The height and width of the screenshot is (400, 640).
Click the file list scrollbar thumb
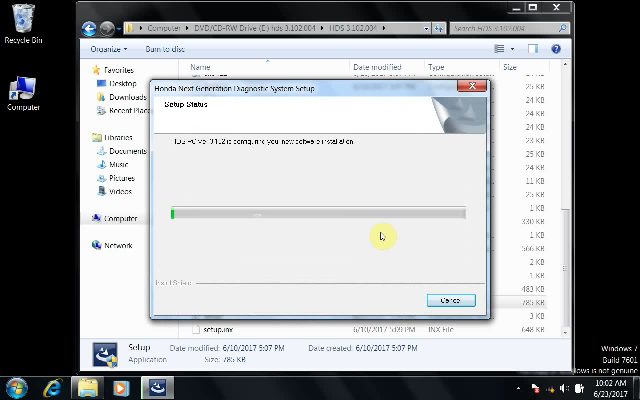(565, 267)
